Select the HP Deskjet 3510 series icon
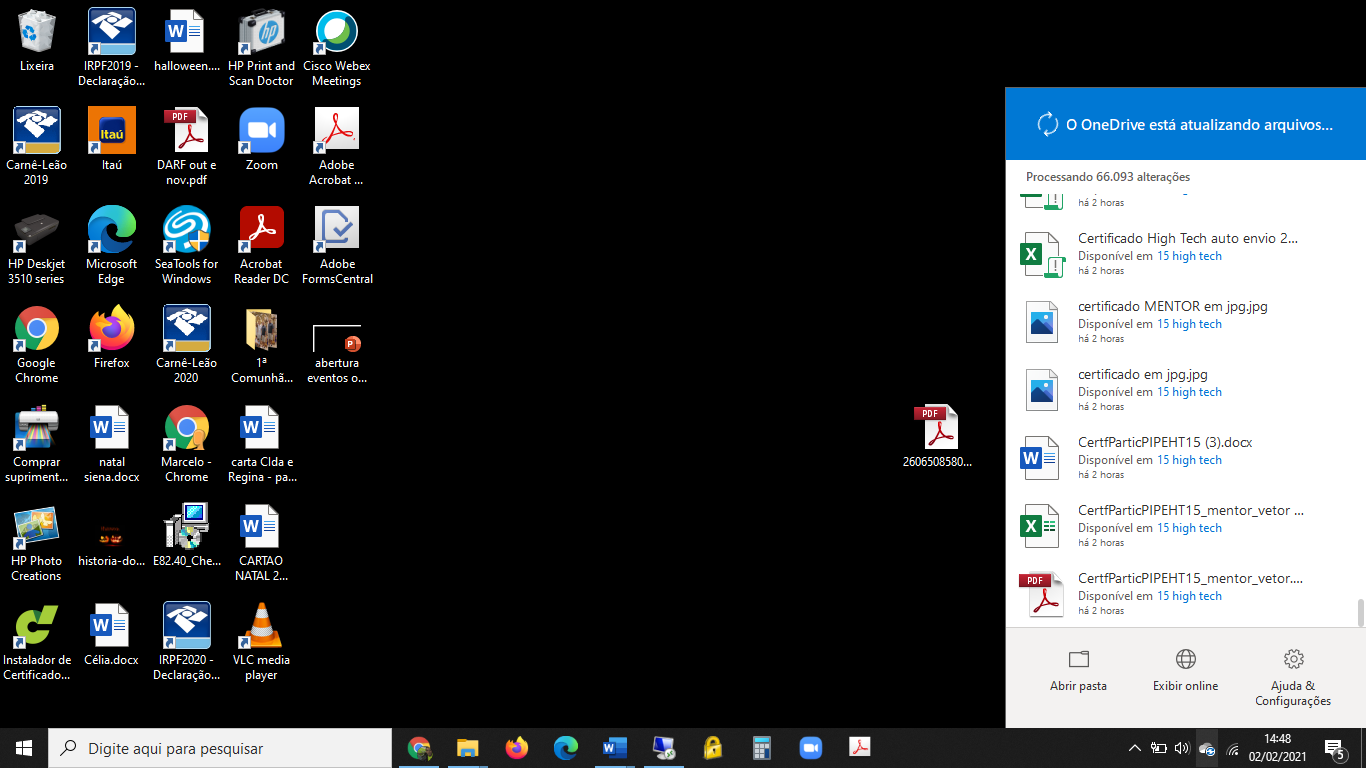Screen dimensions: 1366x768 pyautogui.click(x=37, y=245)
